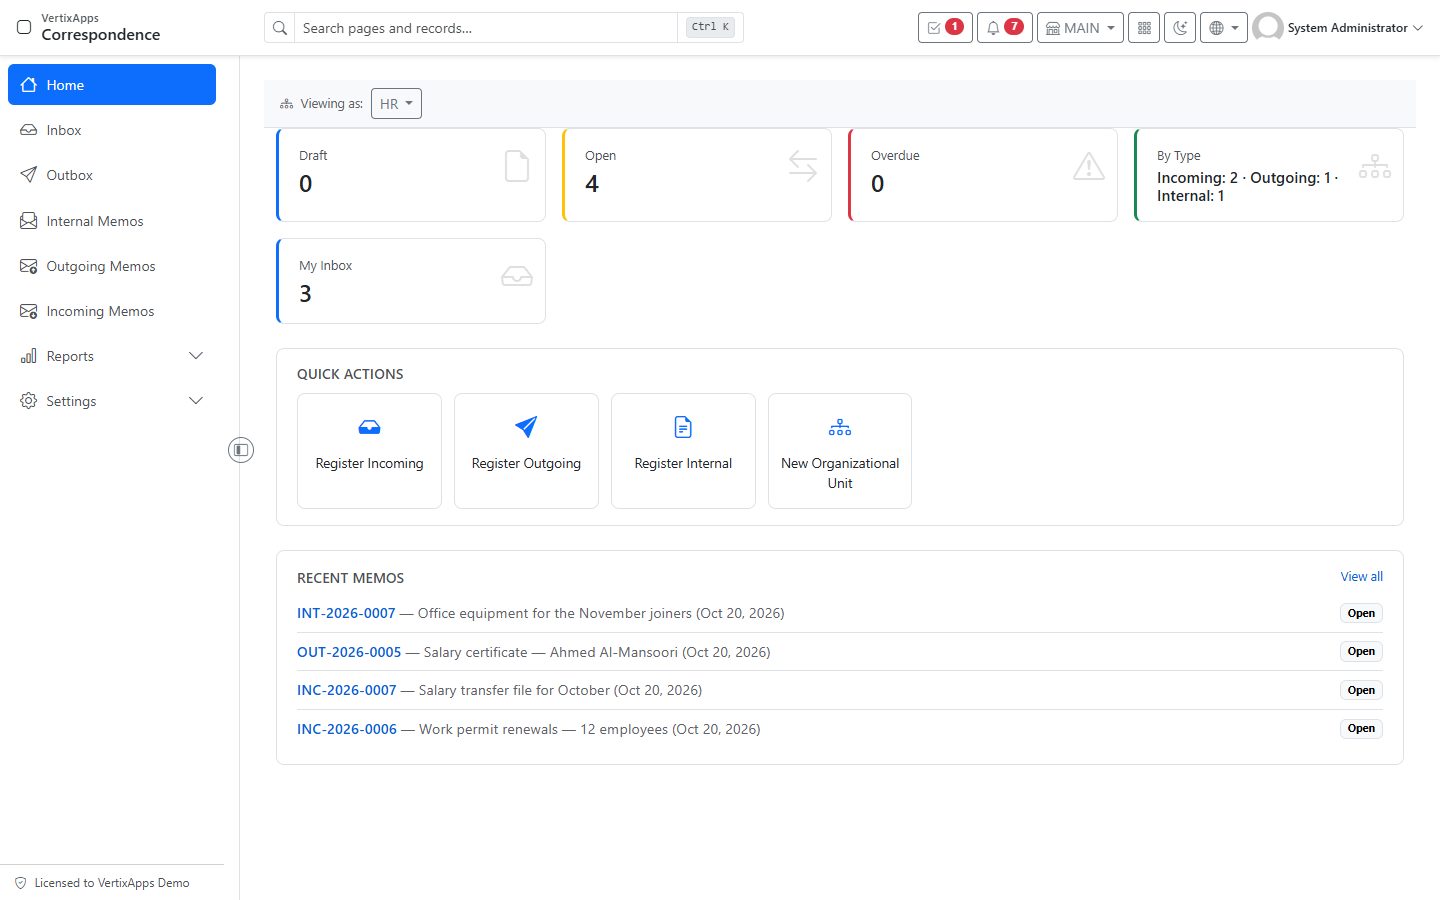Click the license shield icon in footer

20,883
